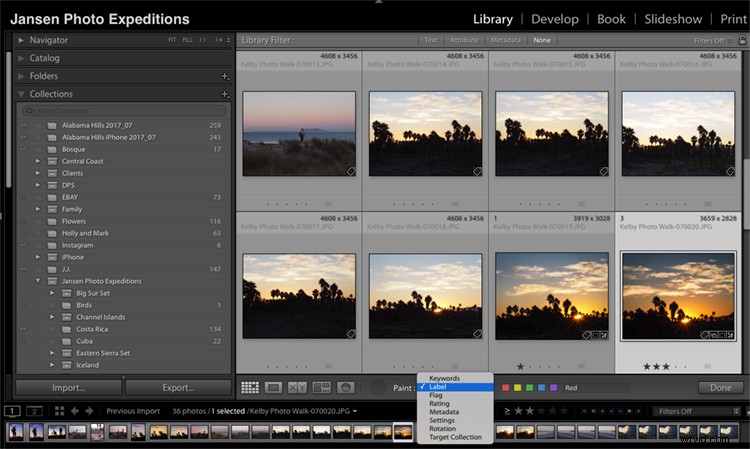
Task: Click the Filter Collections search field
Action: pos(124,111)
